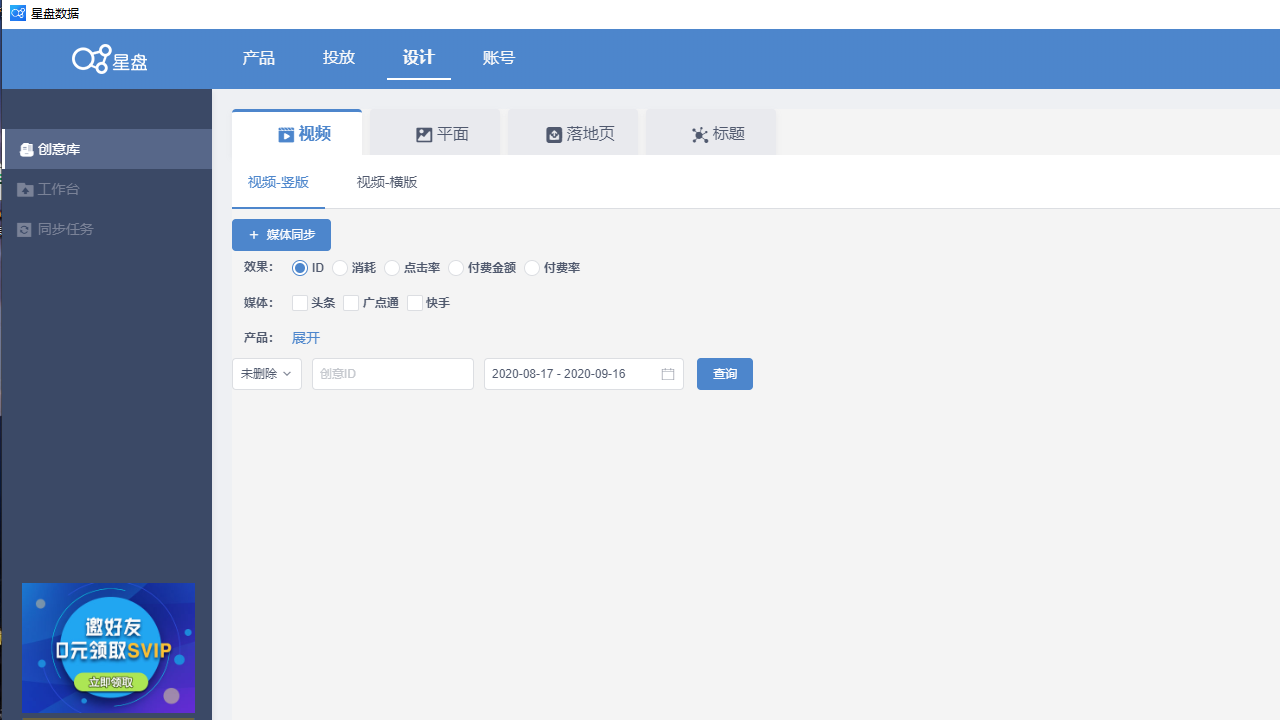Click inside the 创意ID input field
The image size is (1280, 720).
[x=392, y=374]
